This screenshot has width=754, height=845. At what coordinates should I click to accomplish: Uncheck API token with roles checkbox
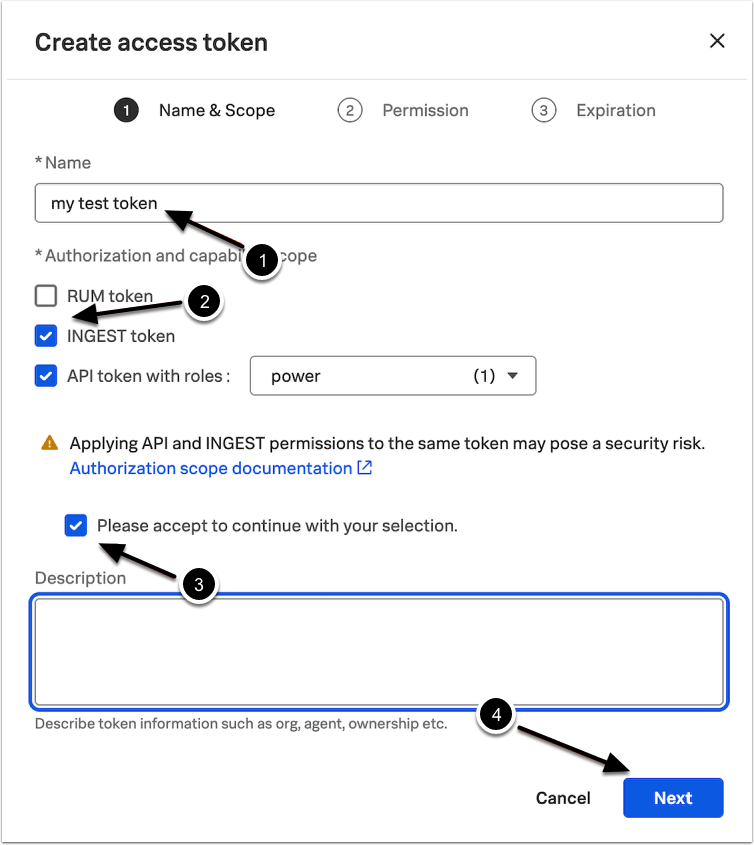click(46, 376)
